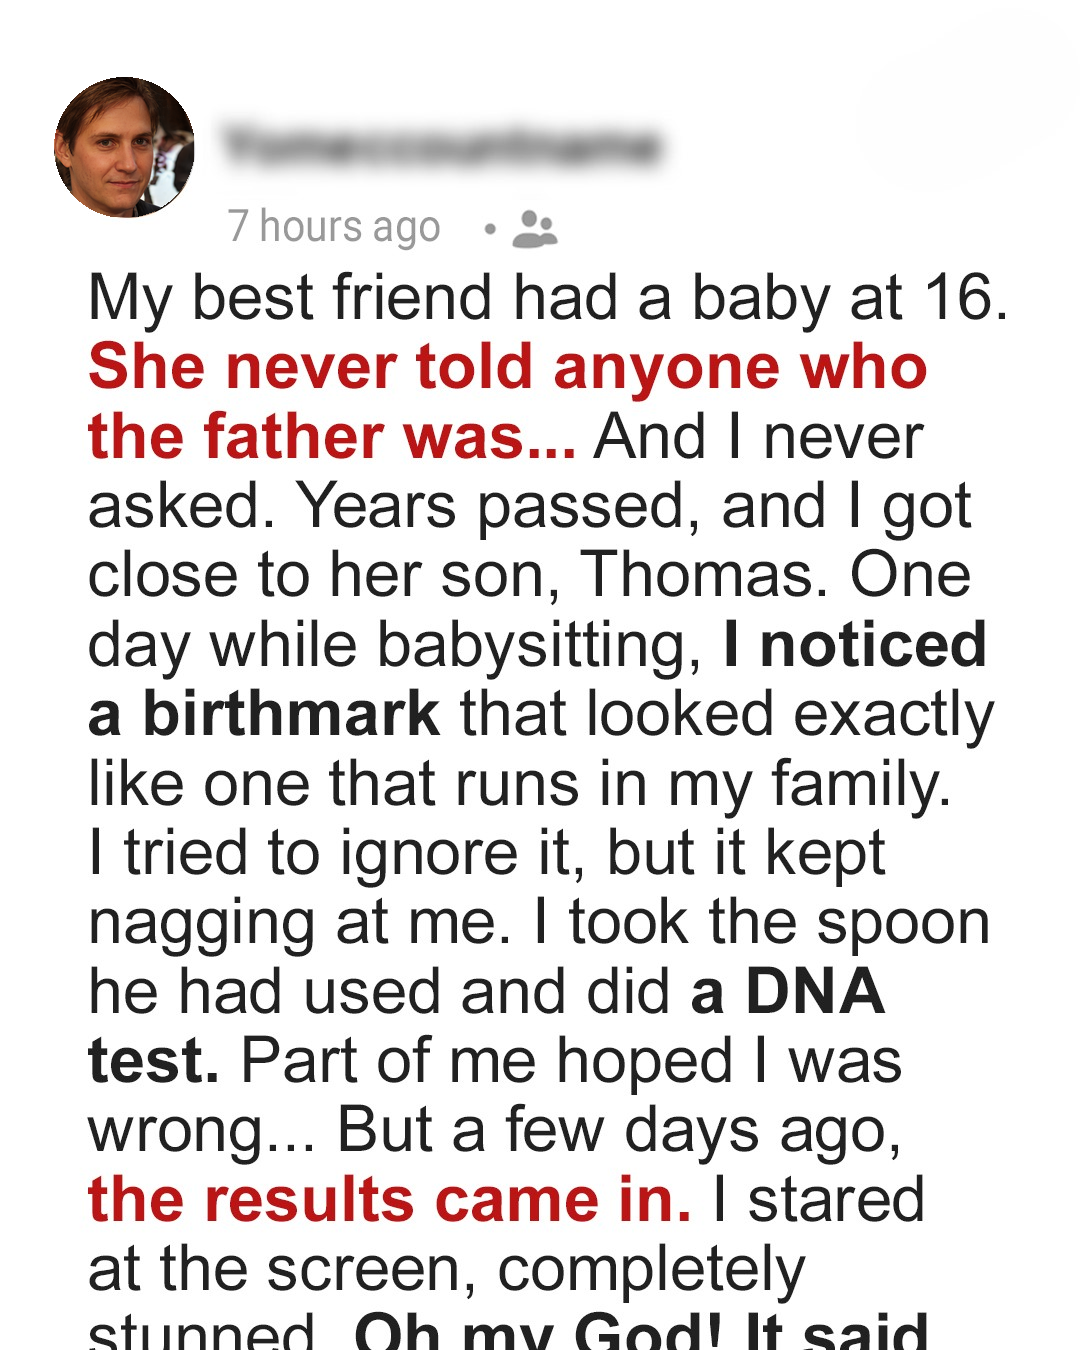Image resolution: width=1080 pixels, height=1350 pixels.
Task: Open the "7 hours ago" timestamp
Action: [333, 227]
